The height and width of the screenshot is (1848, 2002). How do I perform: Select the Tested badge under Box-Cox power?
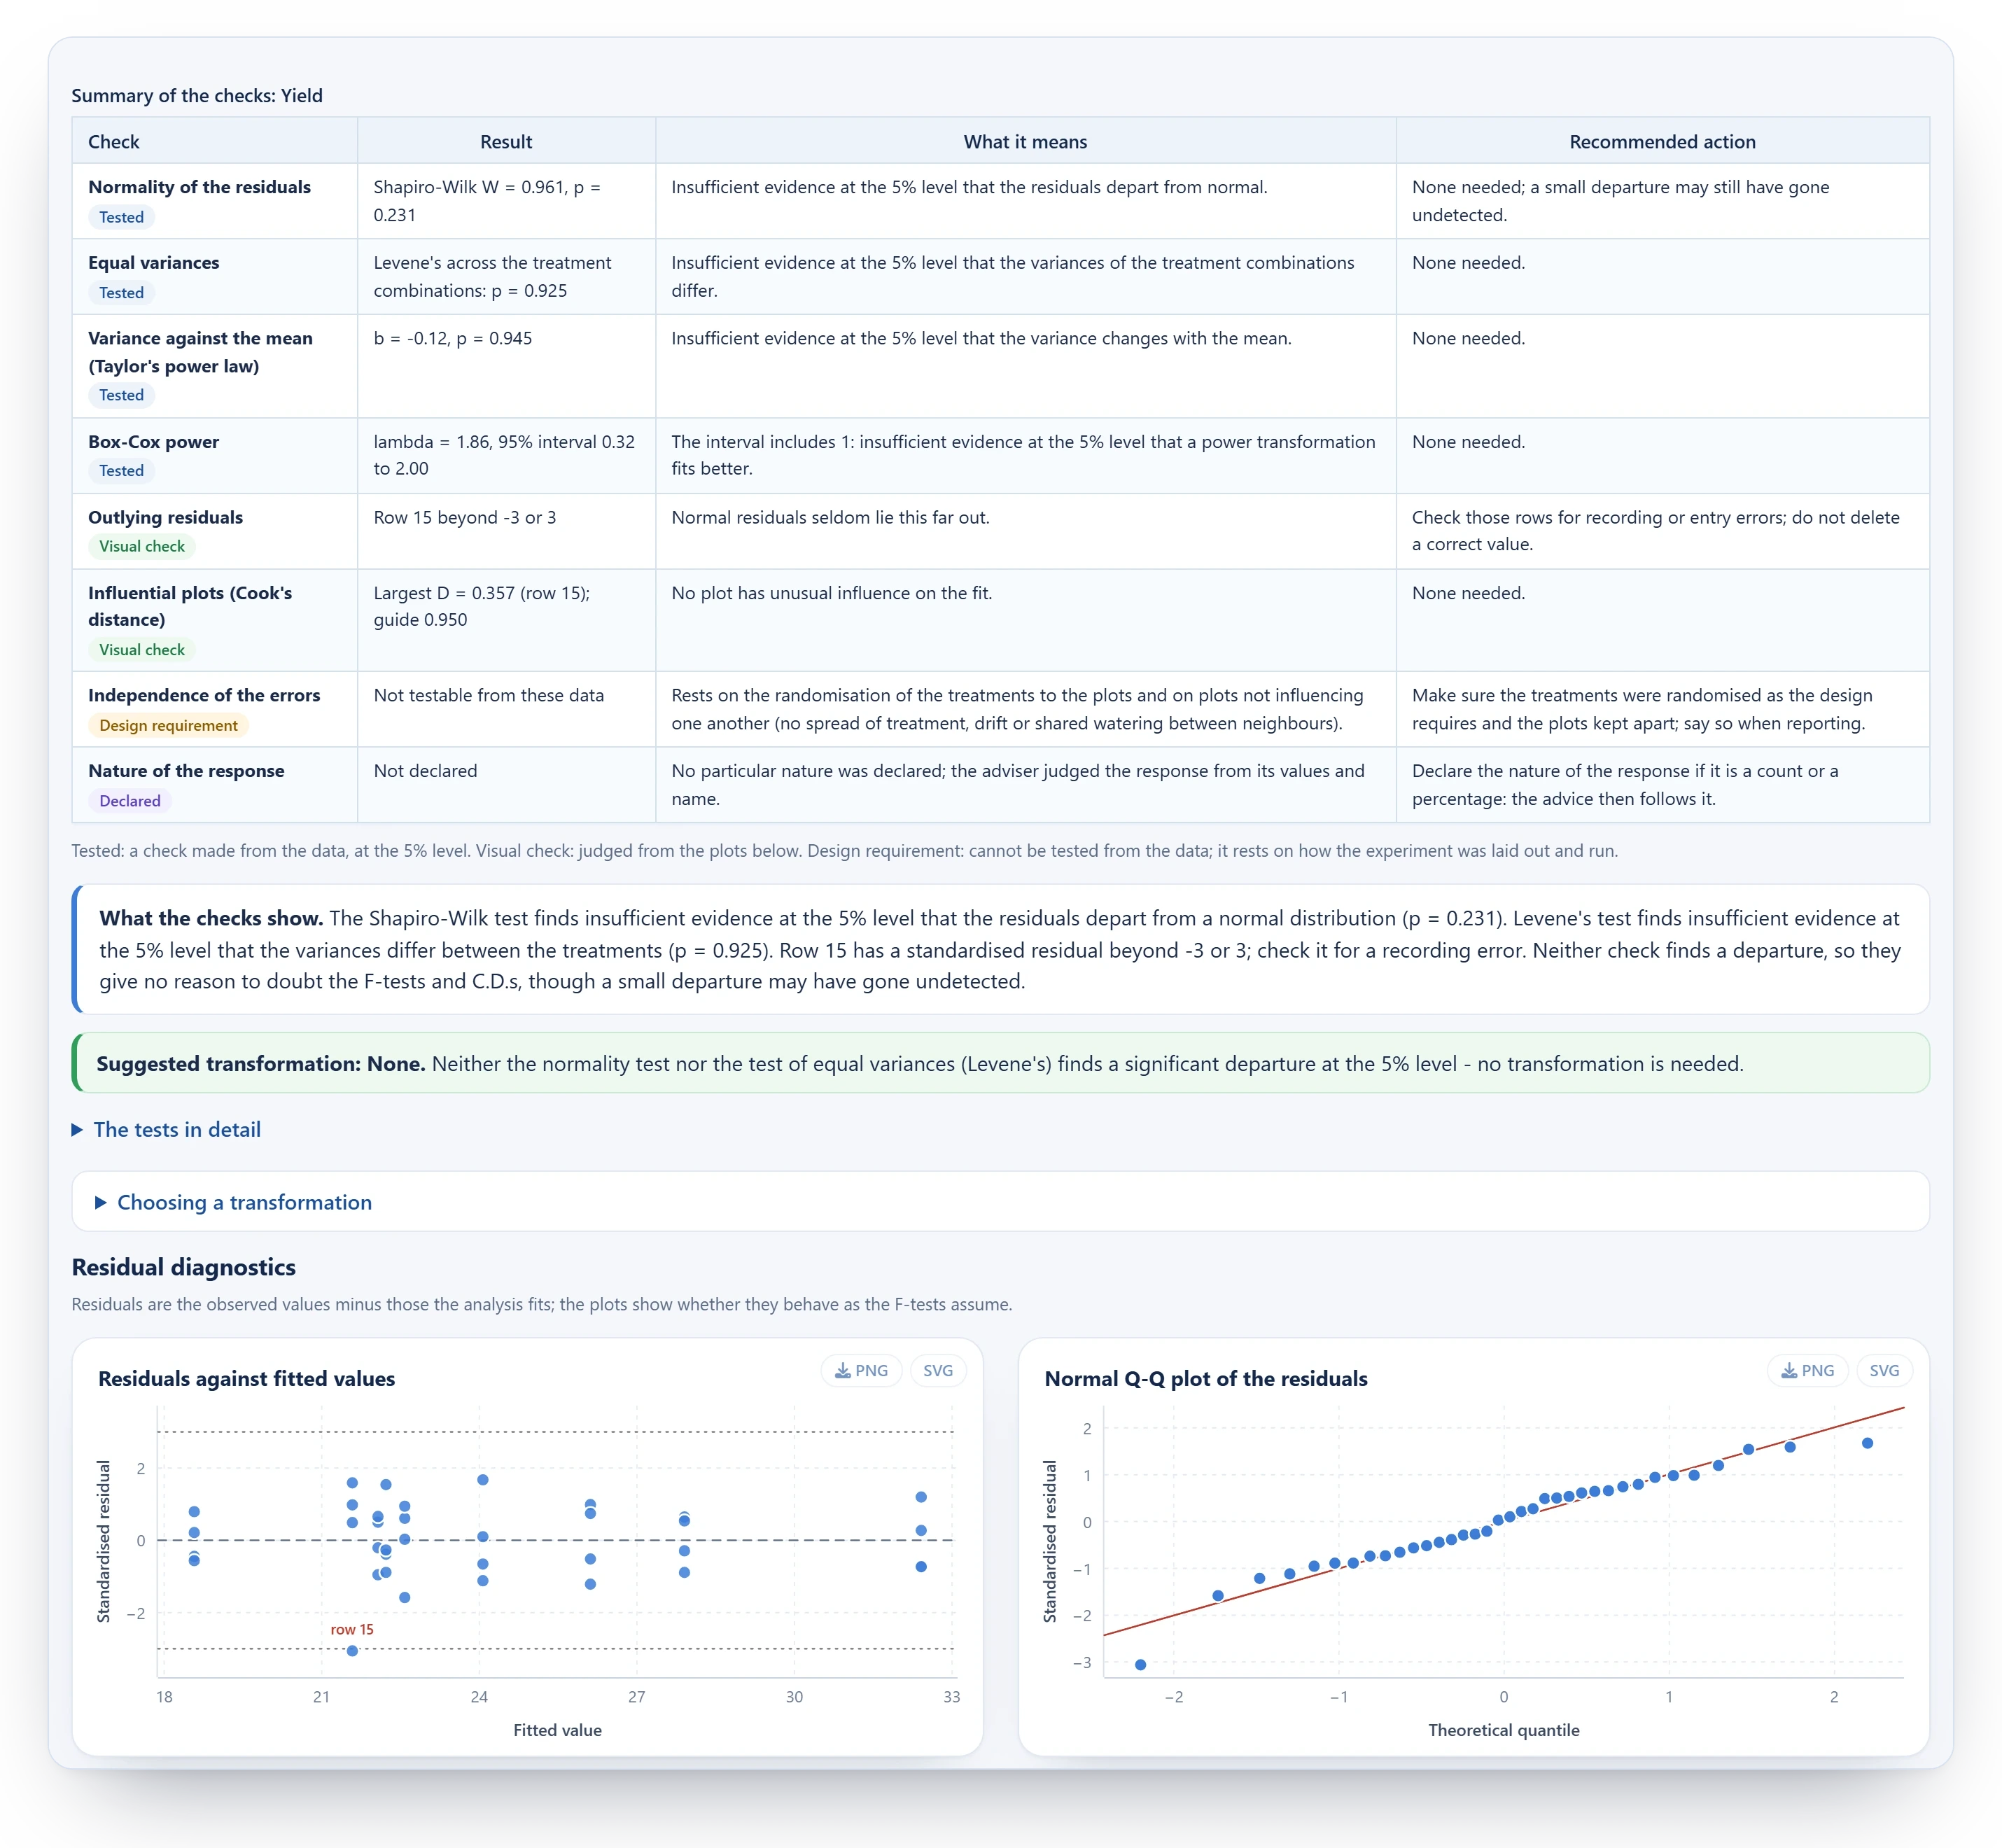121,470
